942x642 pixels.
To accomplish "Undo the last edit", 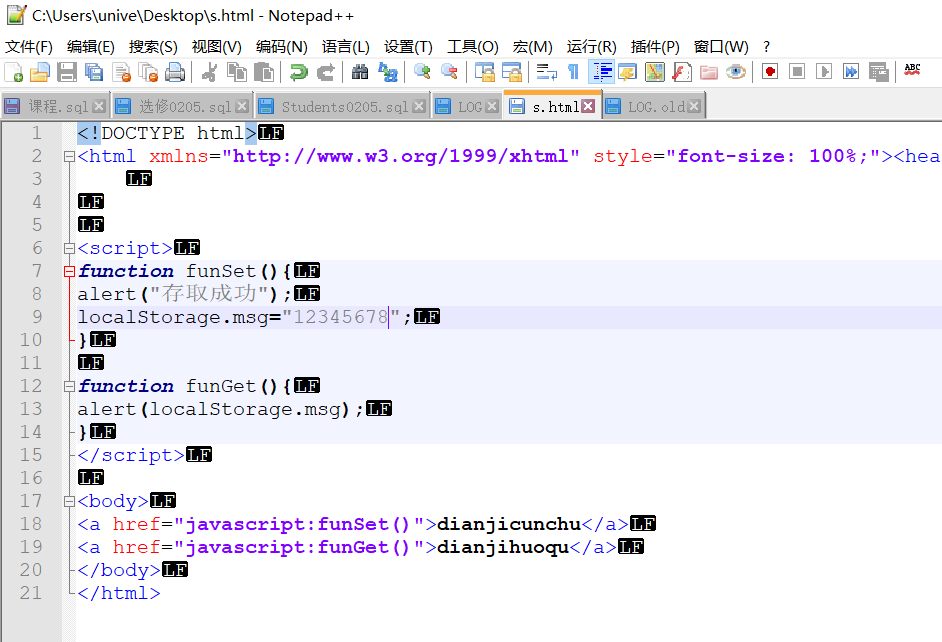I will pyautogui.click(x=298, y=72).
